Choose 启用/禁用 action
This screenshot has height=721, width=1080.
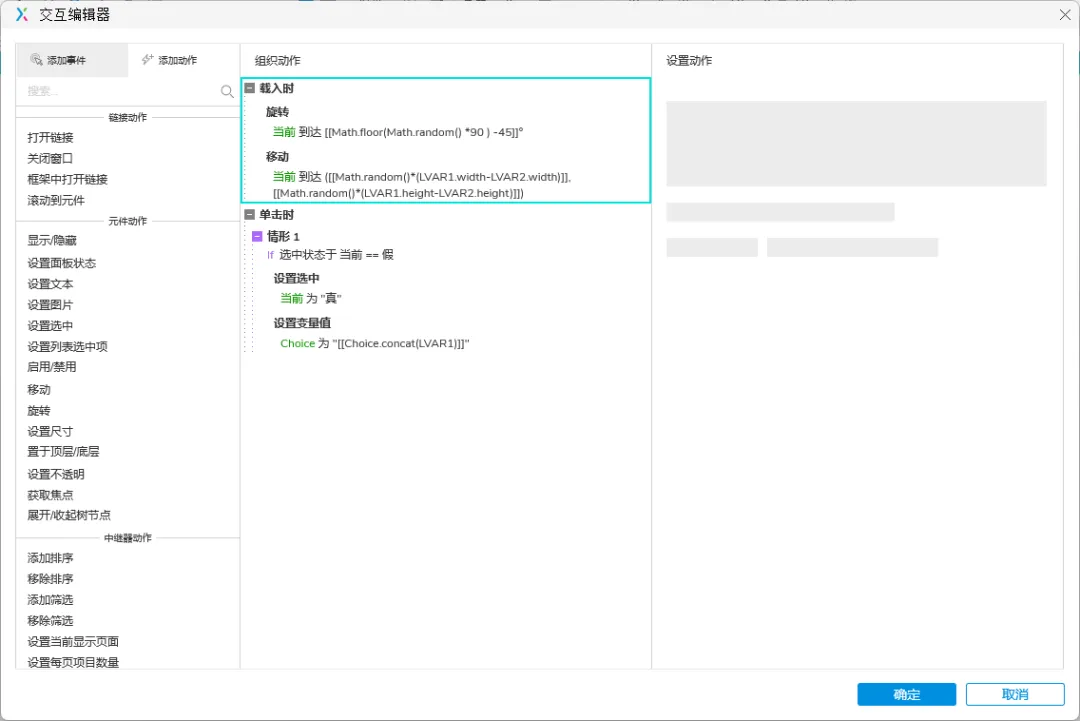click(52, 367)
